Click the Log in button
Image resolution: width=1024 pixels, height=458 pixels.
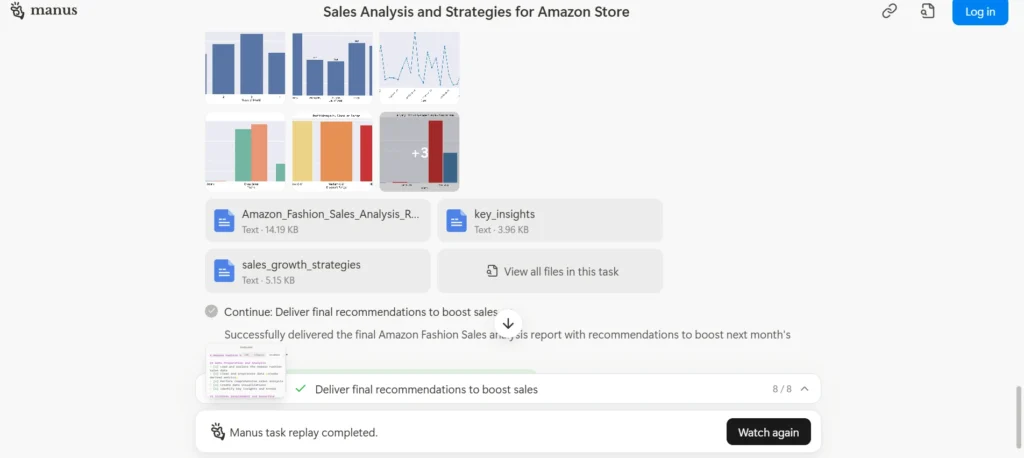tap(980, 12)
